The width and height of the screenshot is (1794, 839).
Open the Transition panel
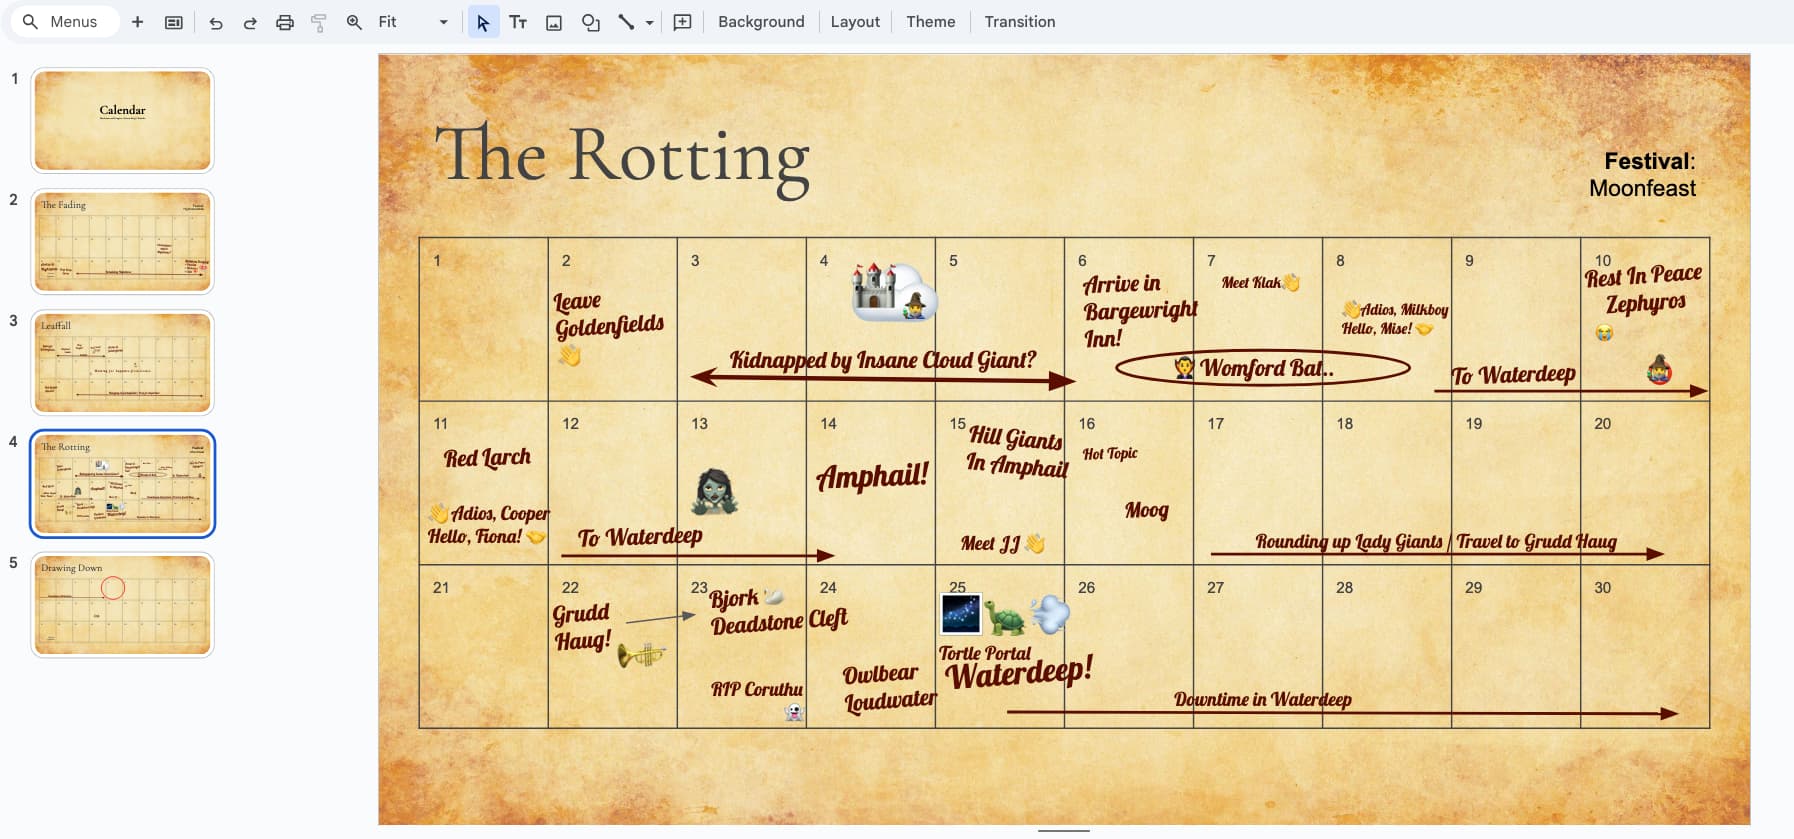1020,22
